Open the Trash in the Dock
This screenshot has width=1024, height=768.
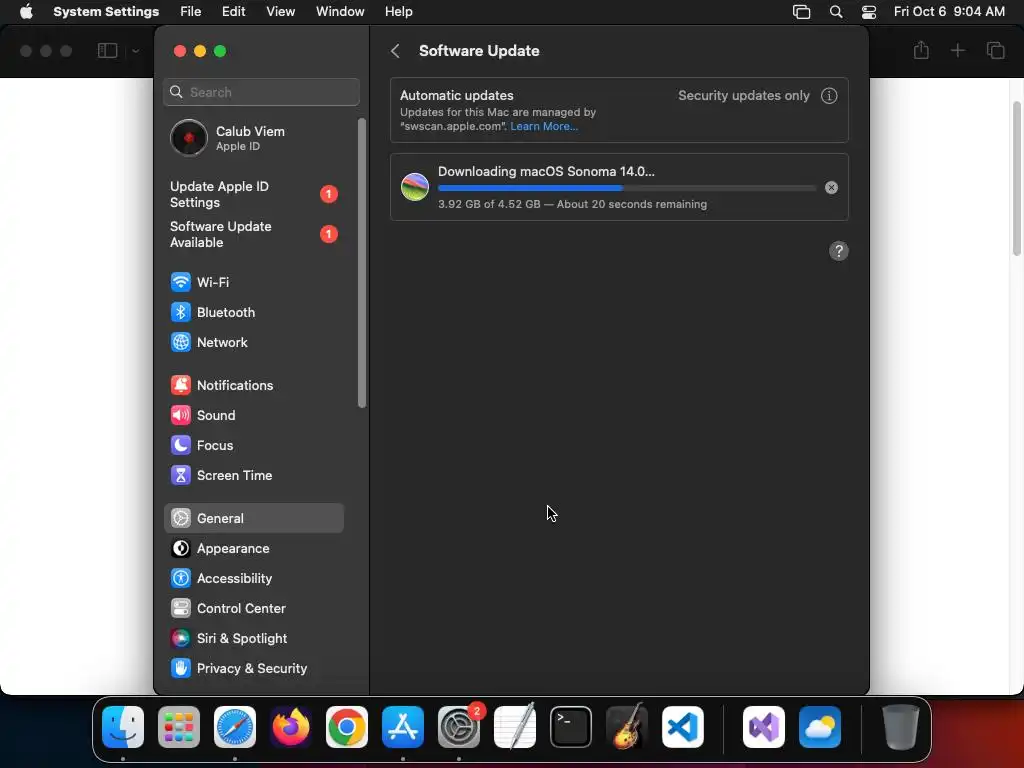(x=901, y=727)
